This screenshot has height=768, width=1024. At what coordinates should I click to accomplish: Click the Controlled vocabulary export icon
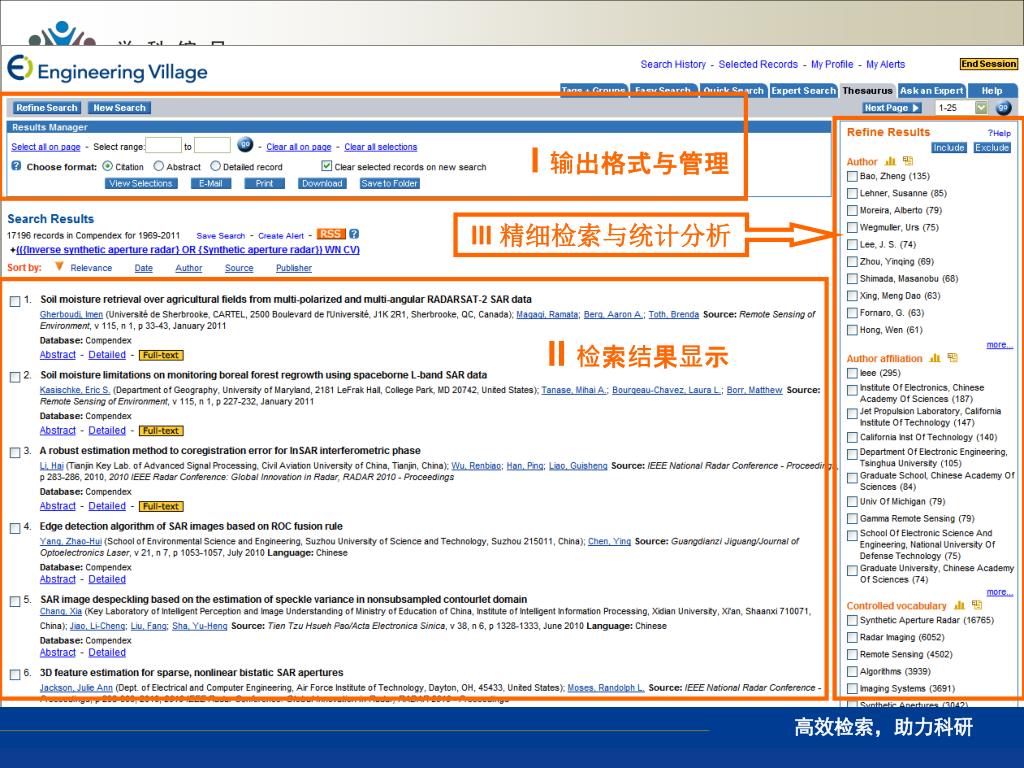click(977, 605)
